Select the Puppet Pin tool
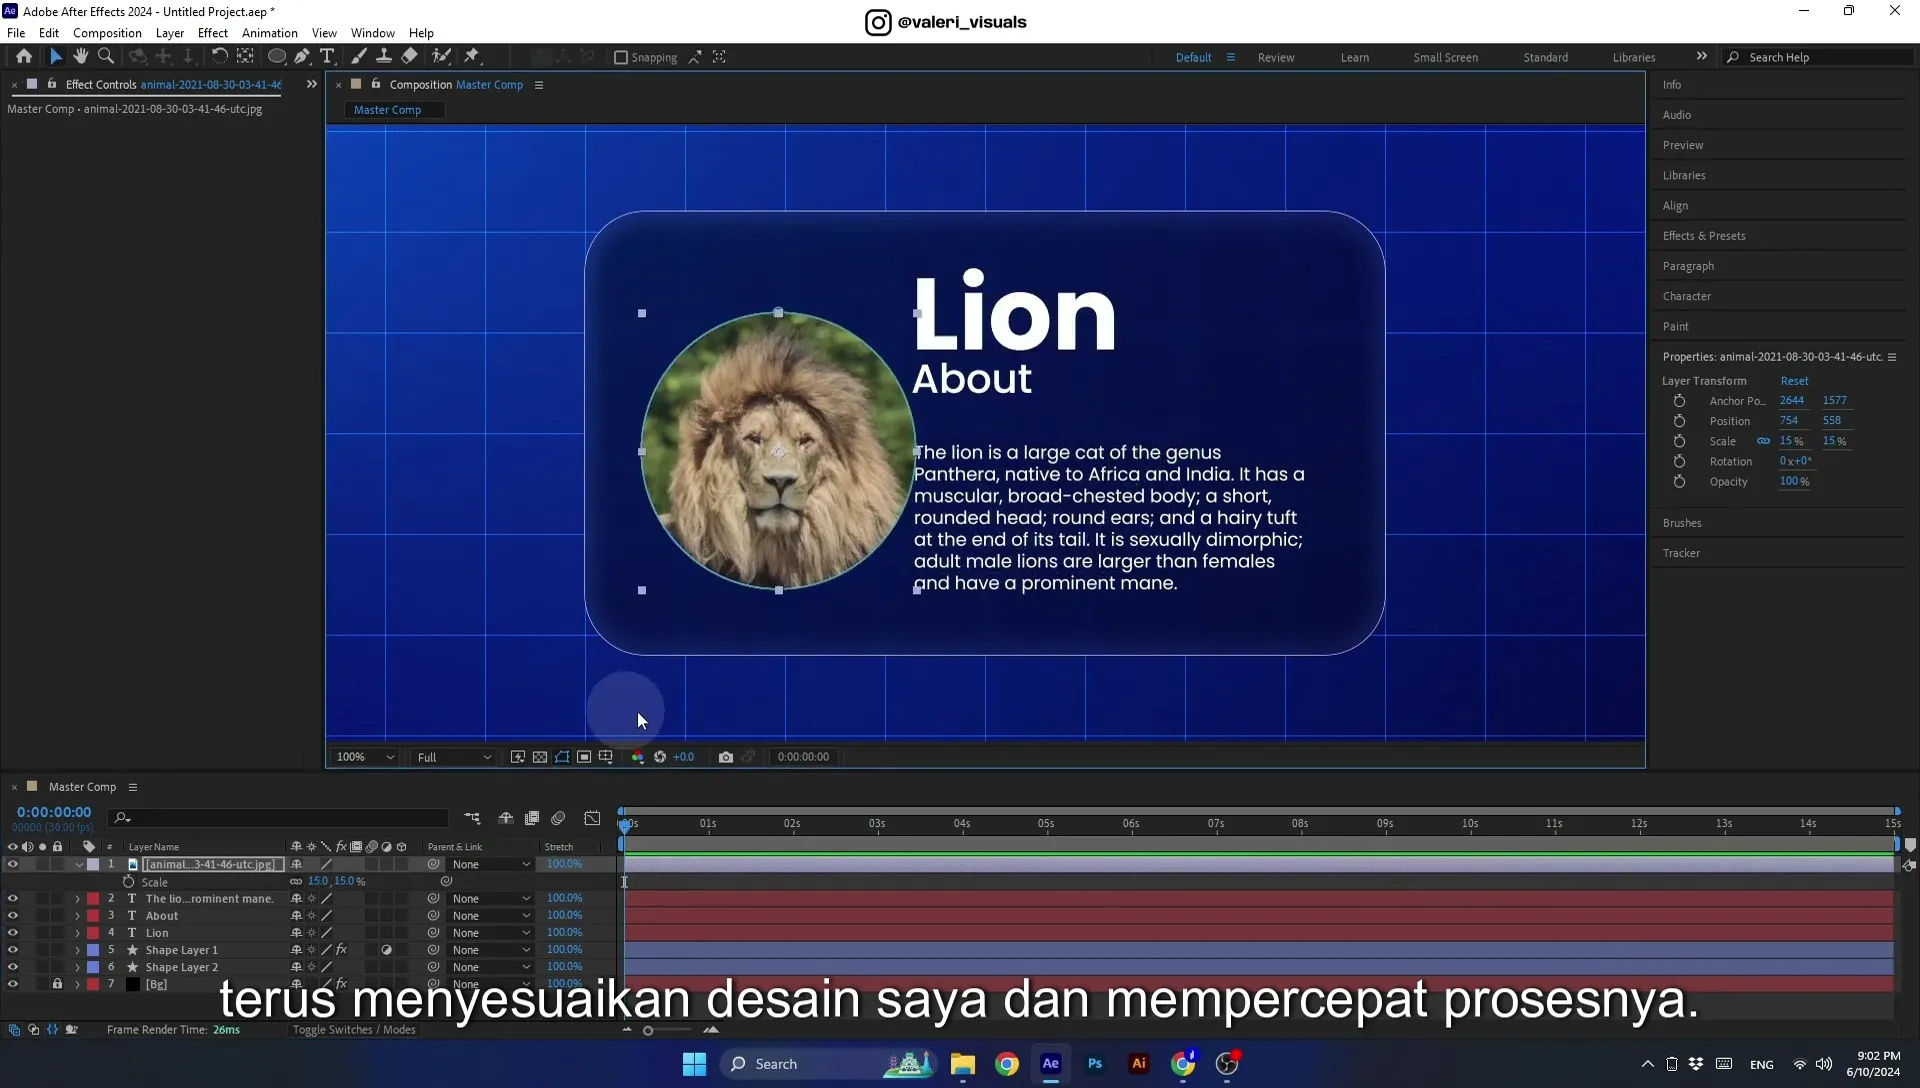 [472, 57]
